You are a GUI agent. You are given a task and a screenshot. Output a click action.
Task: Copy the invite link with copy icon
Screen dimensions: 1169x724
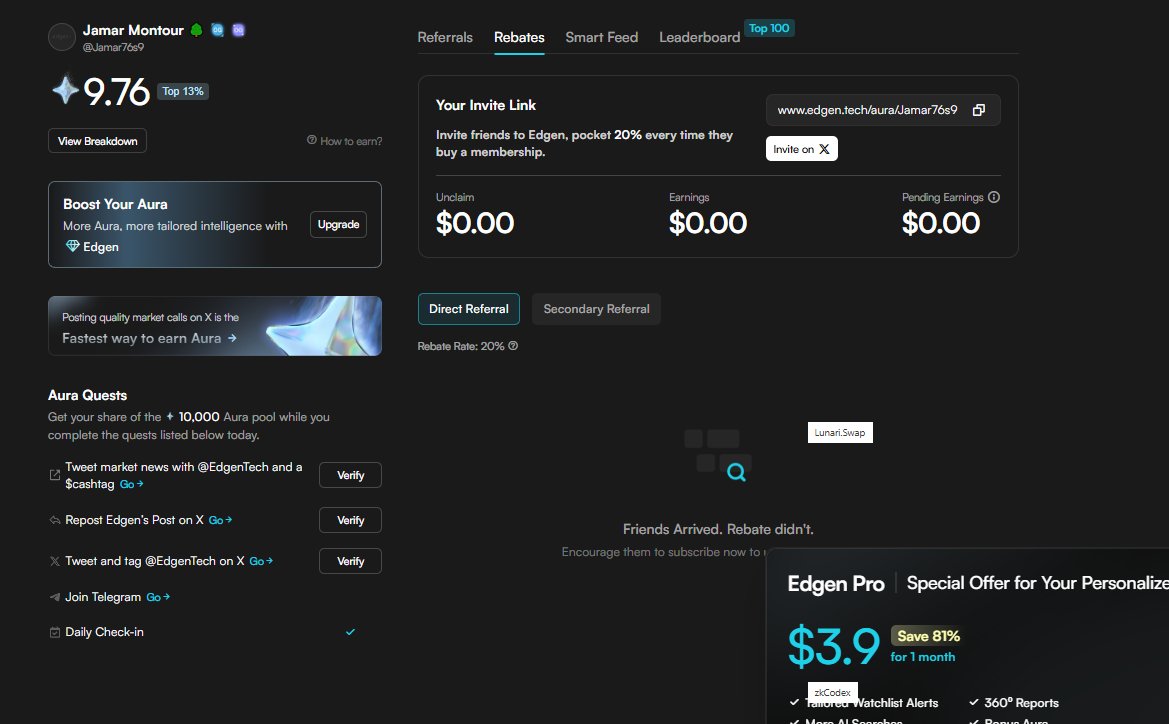coord(979,110)
